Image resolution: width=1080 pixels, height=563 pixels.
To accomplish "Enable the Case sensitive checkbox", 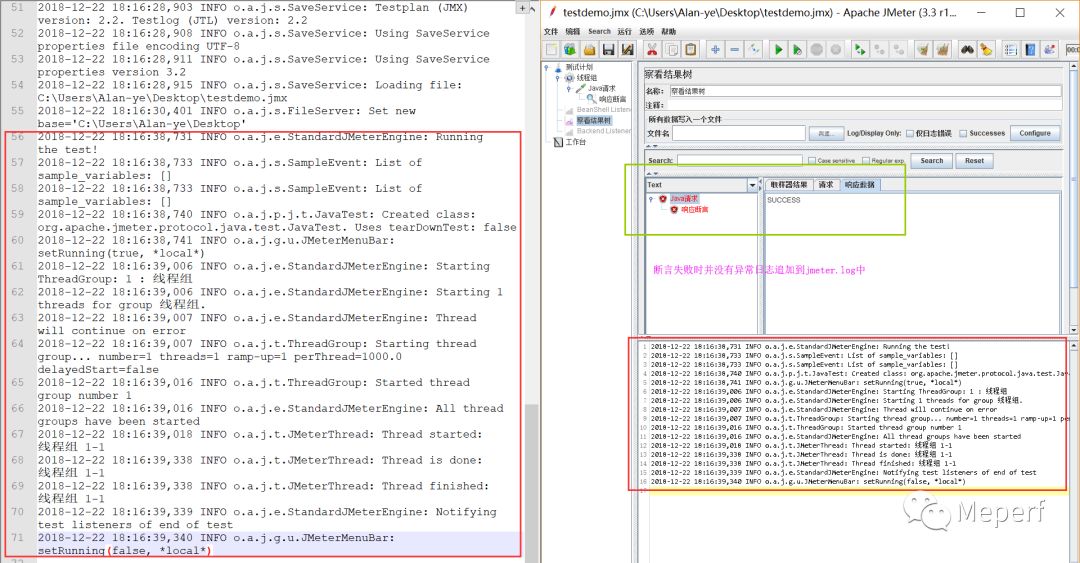I will (811, 161).
